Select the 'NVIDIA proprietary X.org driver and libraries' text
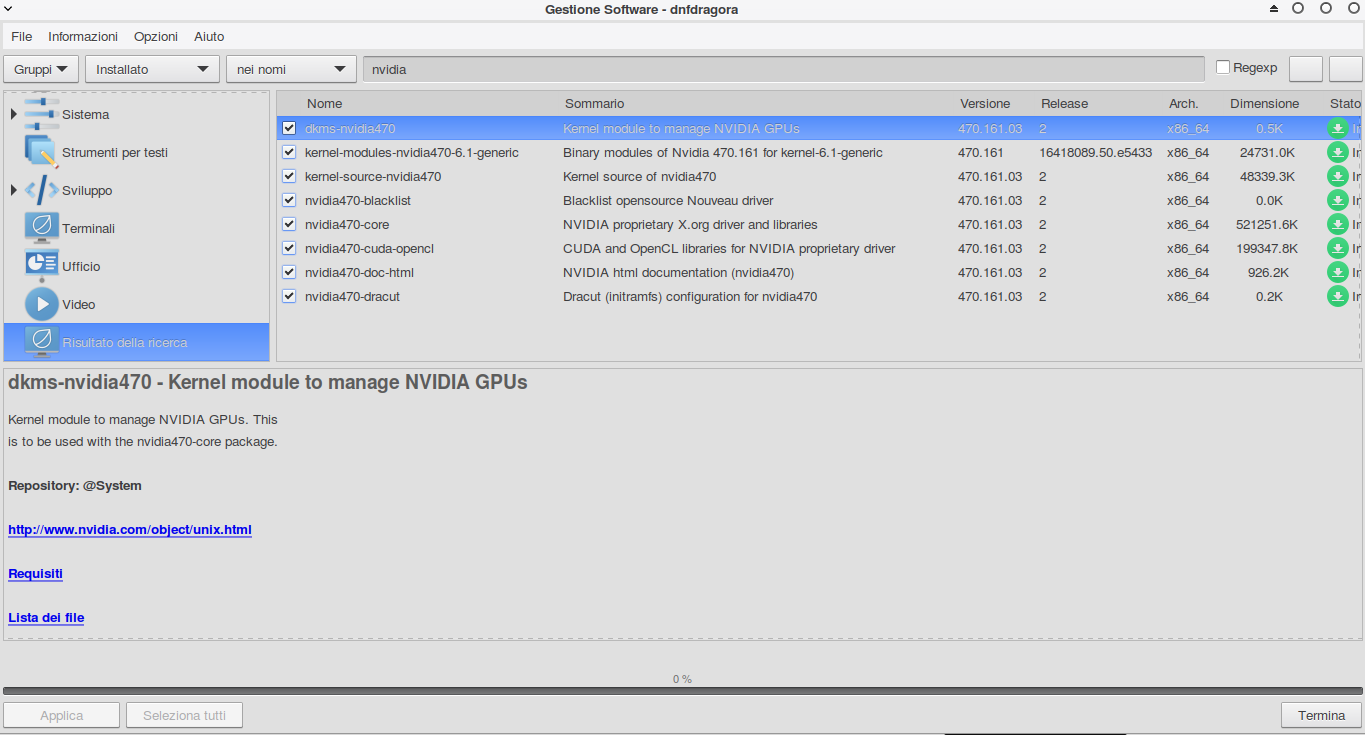 click(690, 224)
